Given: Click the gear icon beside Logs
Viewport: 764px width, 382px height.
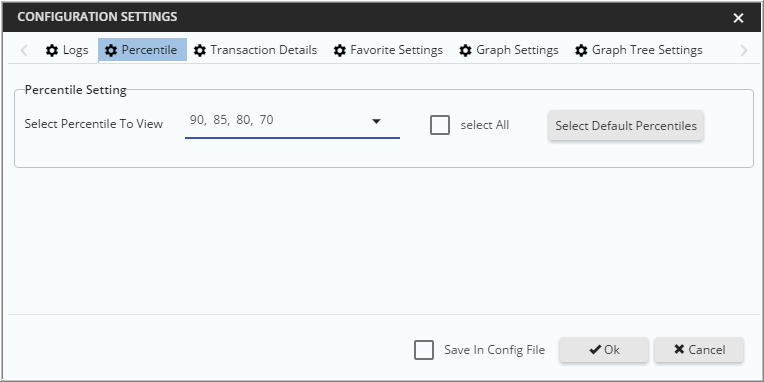Looking at the screenshot, I should click(52, 50).
